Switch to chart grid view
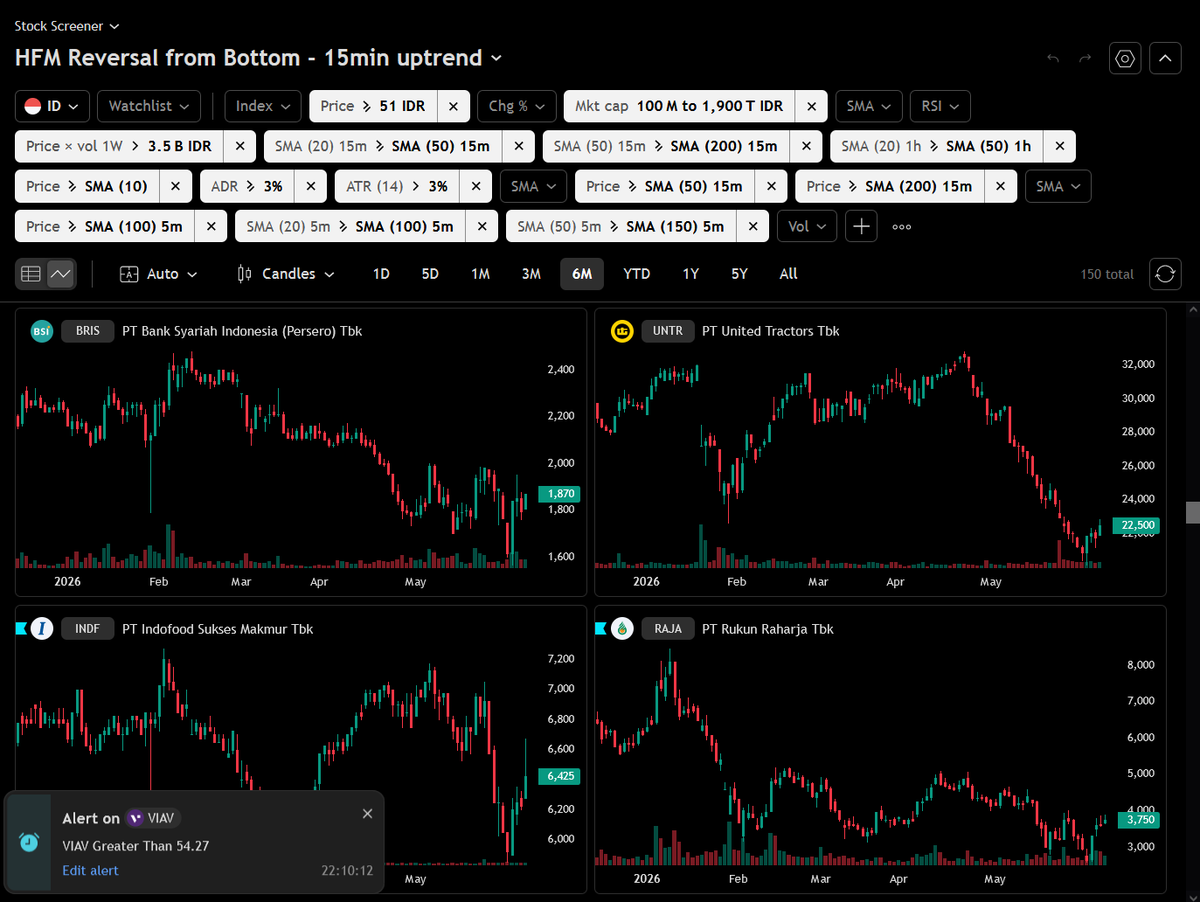This screenshot has height=902, width=1200. pos(61,273)
